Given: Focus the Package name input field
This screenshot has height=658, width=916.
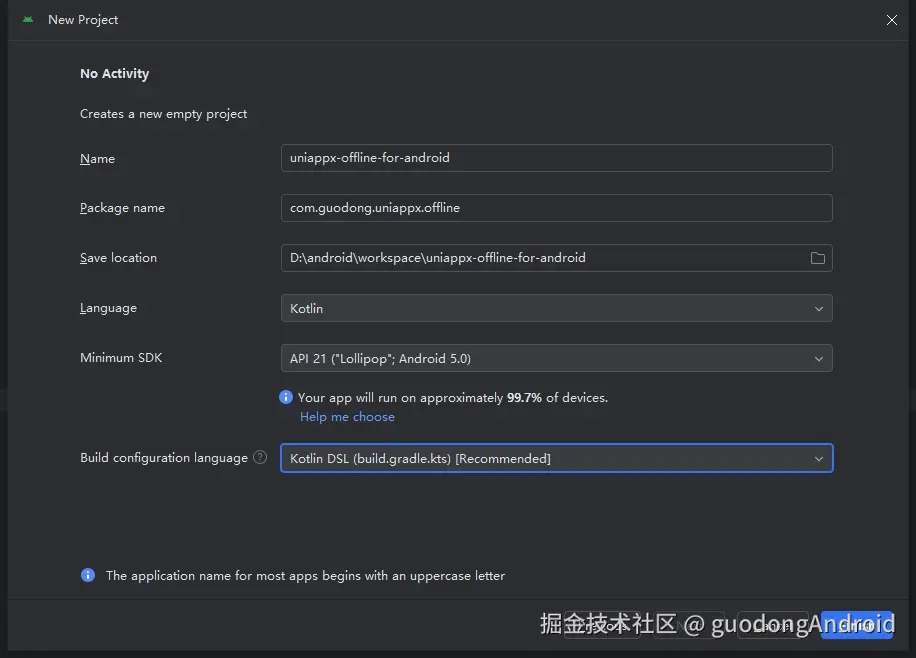Looking at the screenshot, I should point(557,208).
